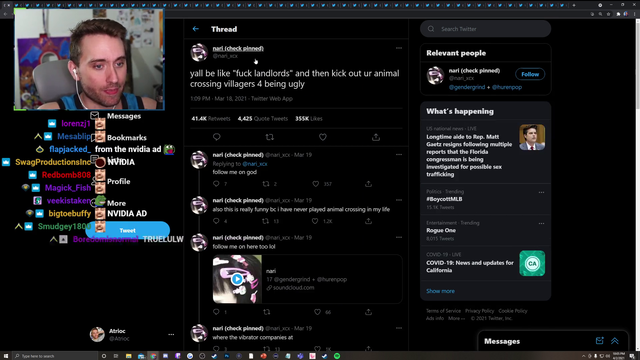Screen dimensions: 640x360
Task: Retweet 'never played animal crossing' tweet
Action: coord(266,221)
